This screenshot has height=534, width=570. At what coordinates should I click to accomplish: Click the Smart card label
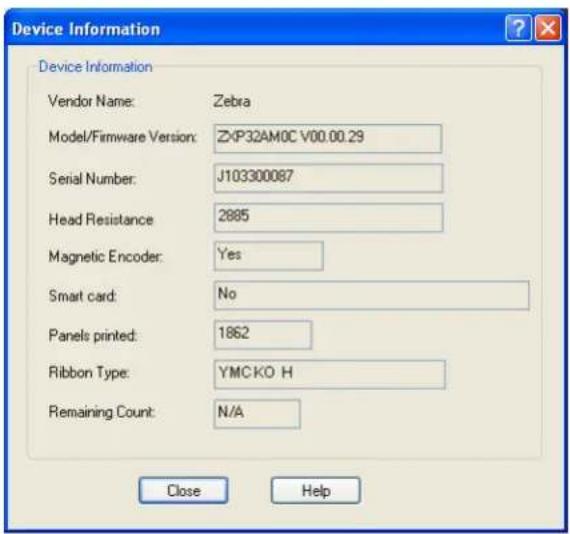(83, 296)
